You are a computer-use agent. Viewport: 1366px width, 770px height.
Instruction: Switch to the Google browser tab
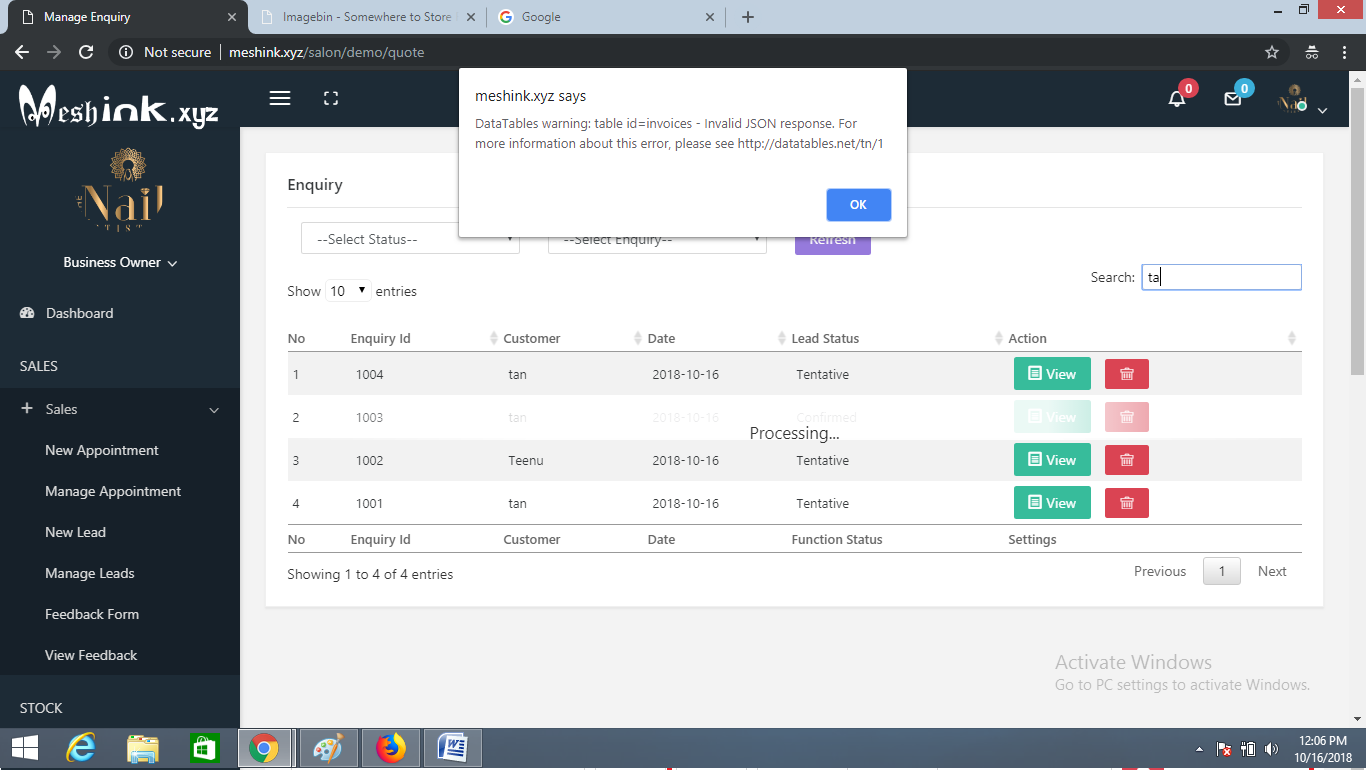click(x=605, y=17)
